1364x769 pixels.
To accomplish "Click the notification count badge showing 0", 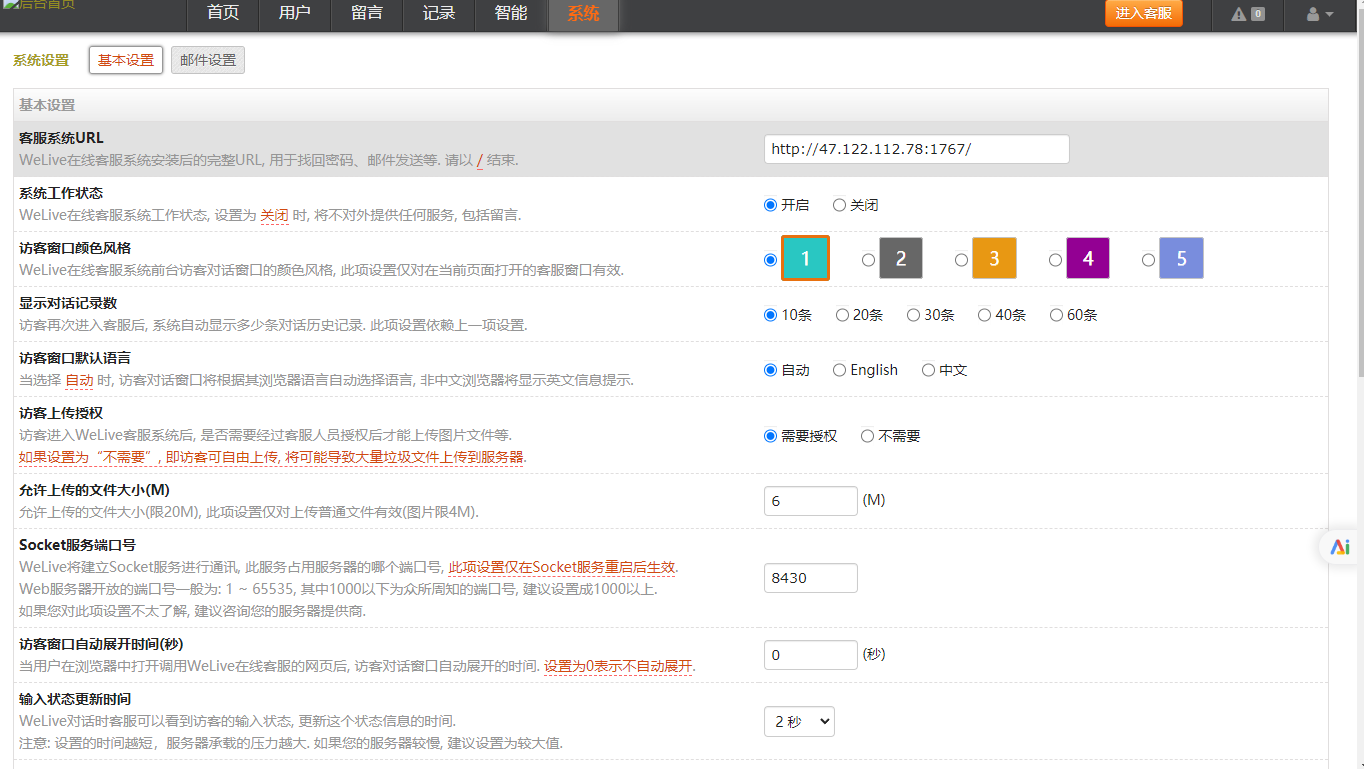I will (x=1260, y=15).
